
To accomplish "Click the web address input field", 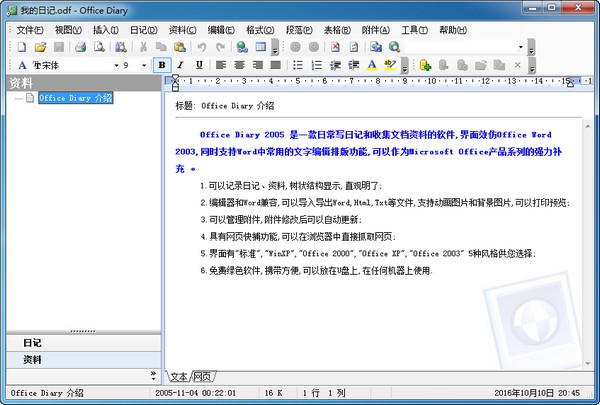I will pyautogui.click(x=460, y=47).
